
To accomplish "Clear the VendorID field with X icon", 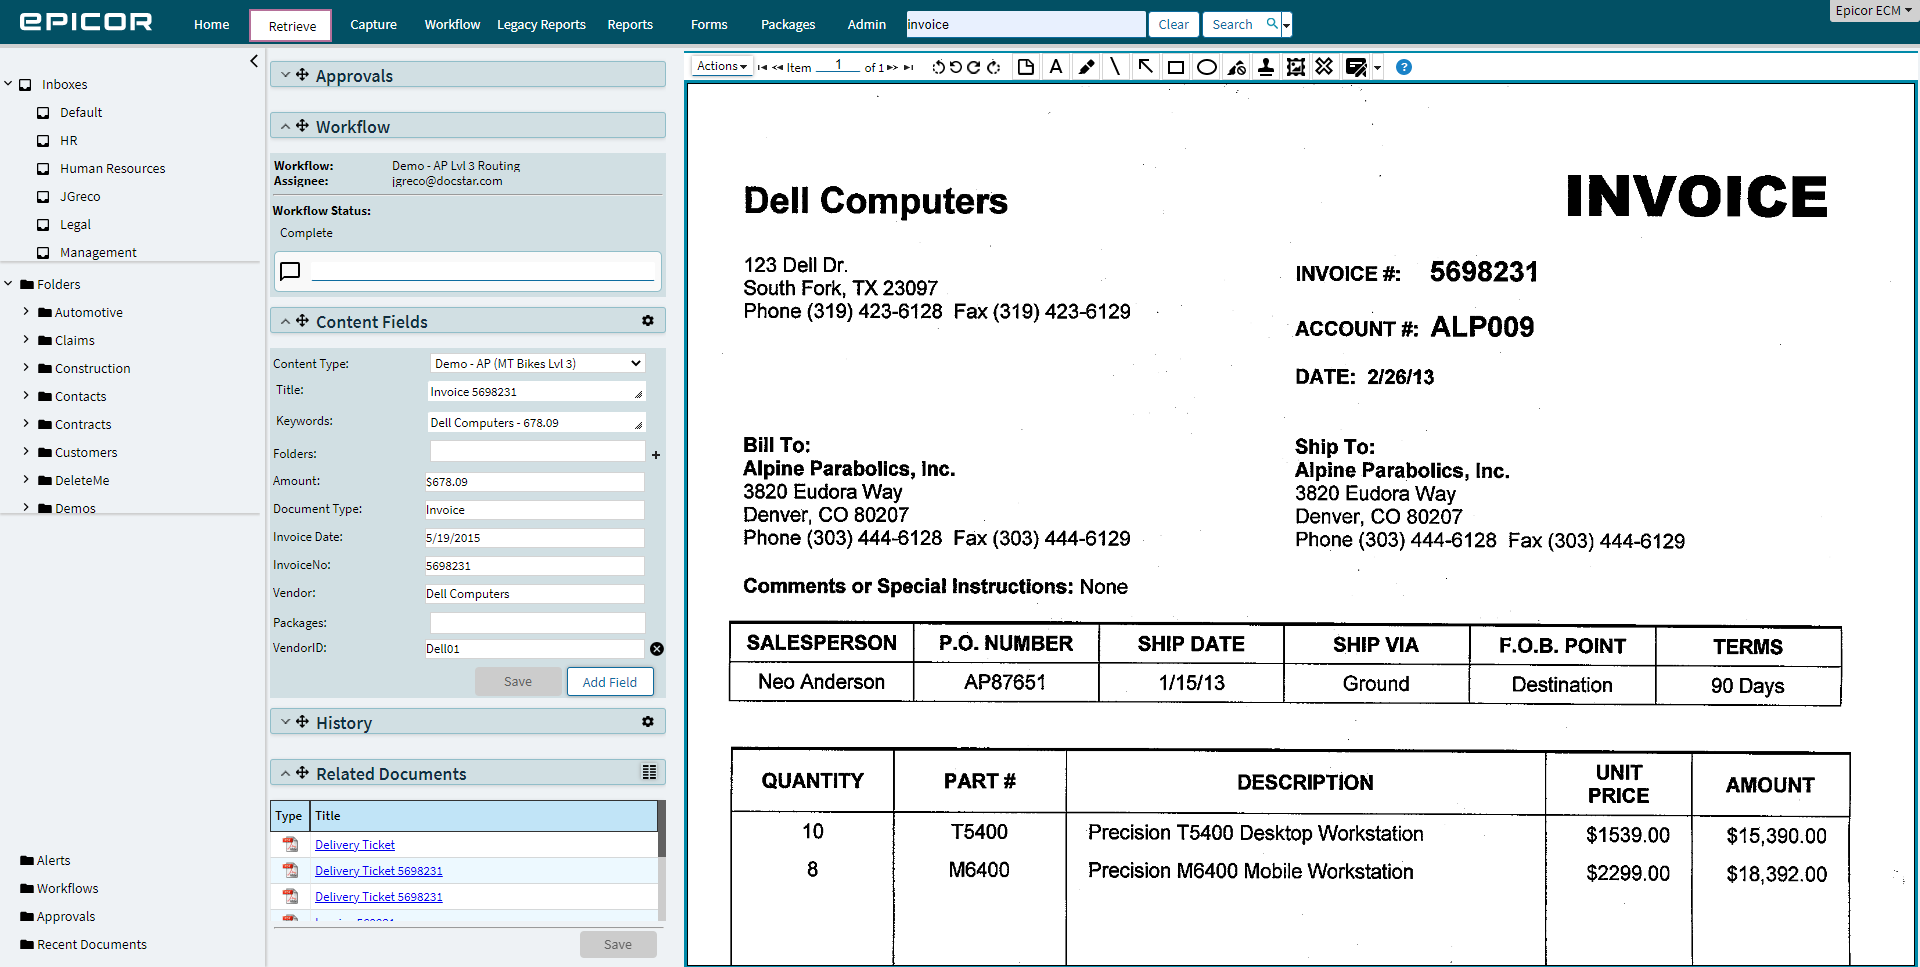I will tap(657, 649).
